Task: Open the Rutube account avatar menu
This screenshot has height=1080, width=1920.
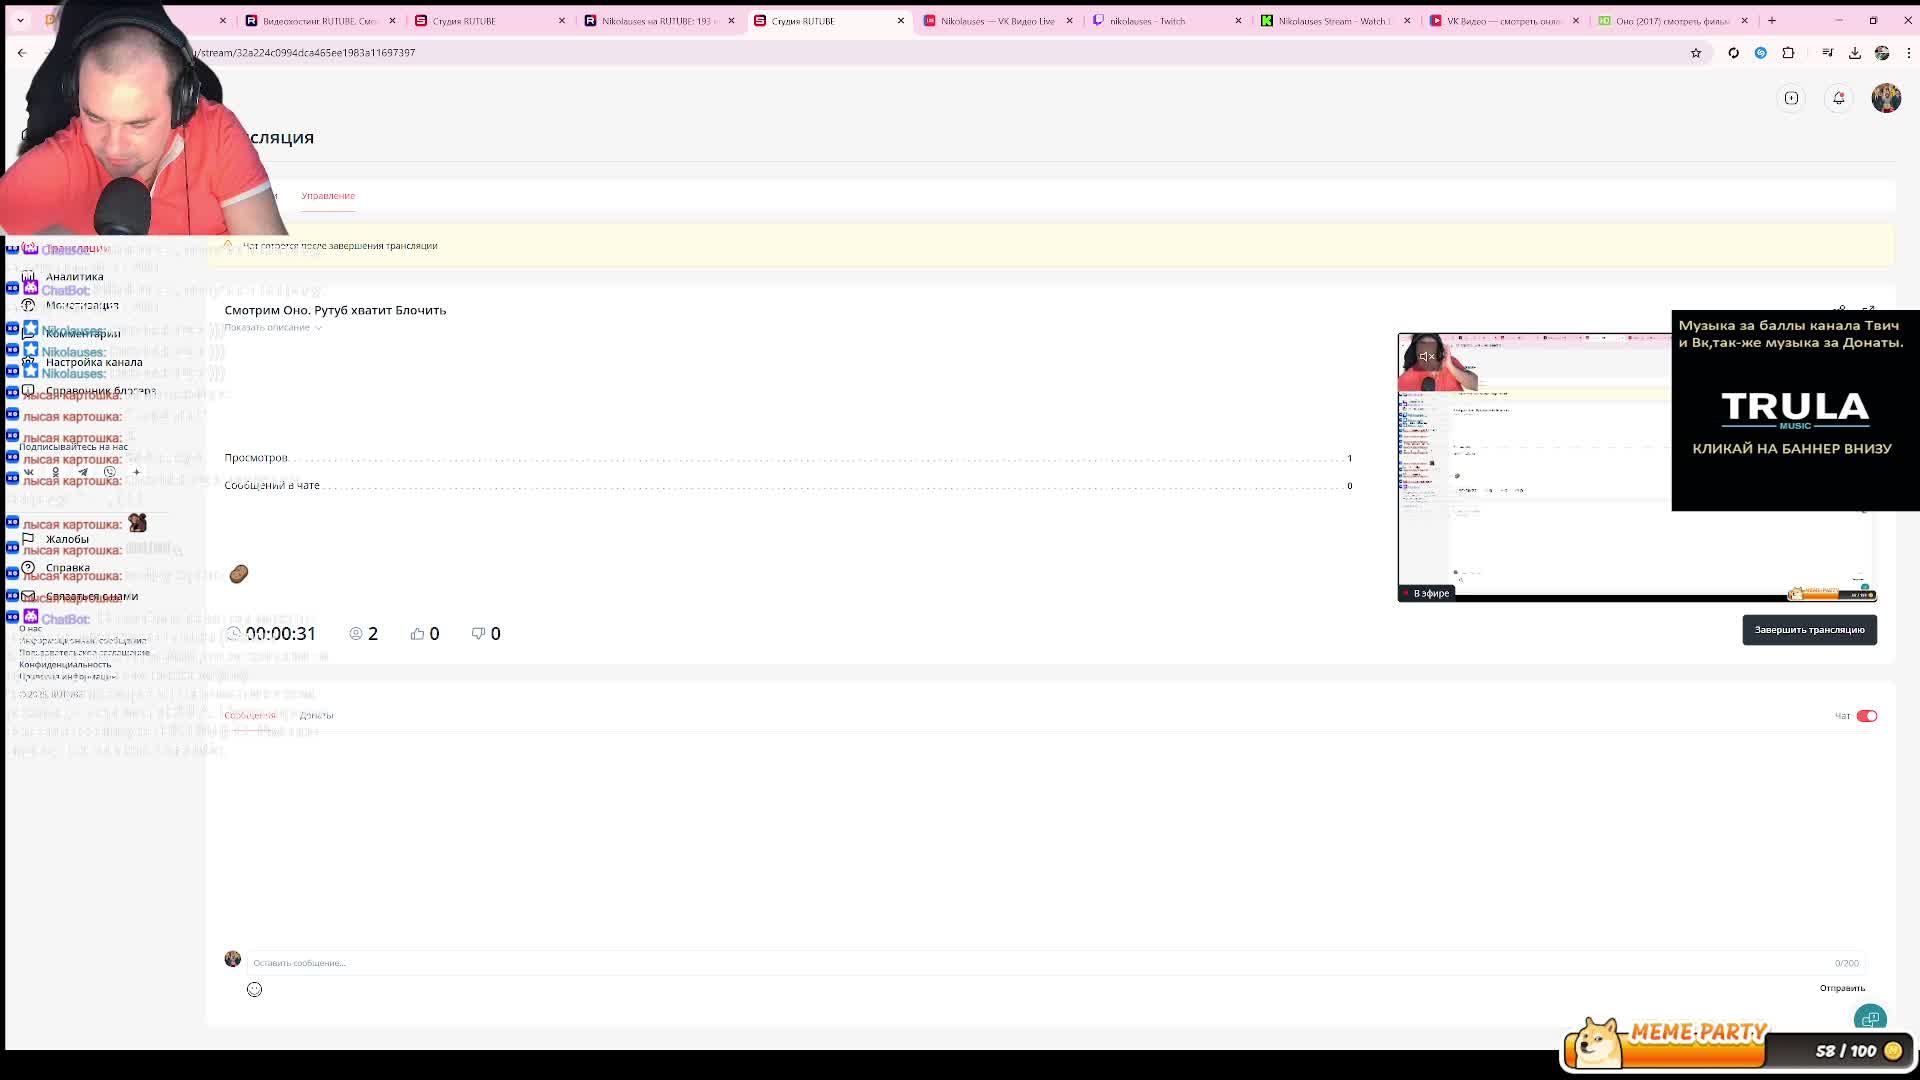Action: pos(1886,98)
